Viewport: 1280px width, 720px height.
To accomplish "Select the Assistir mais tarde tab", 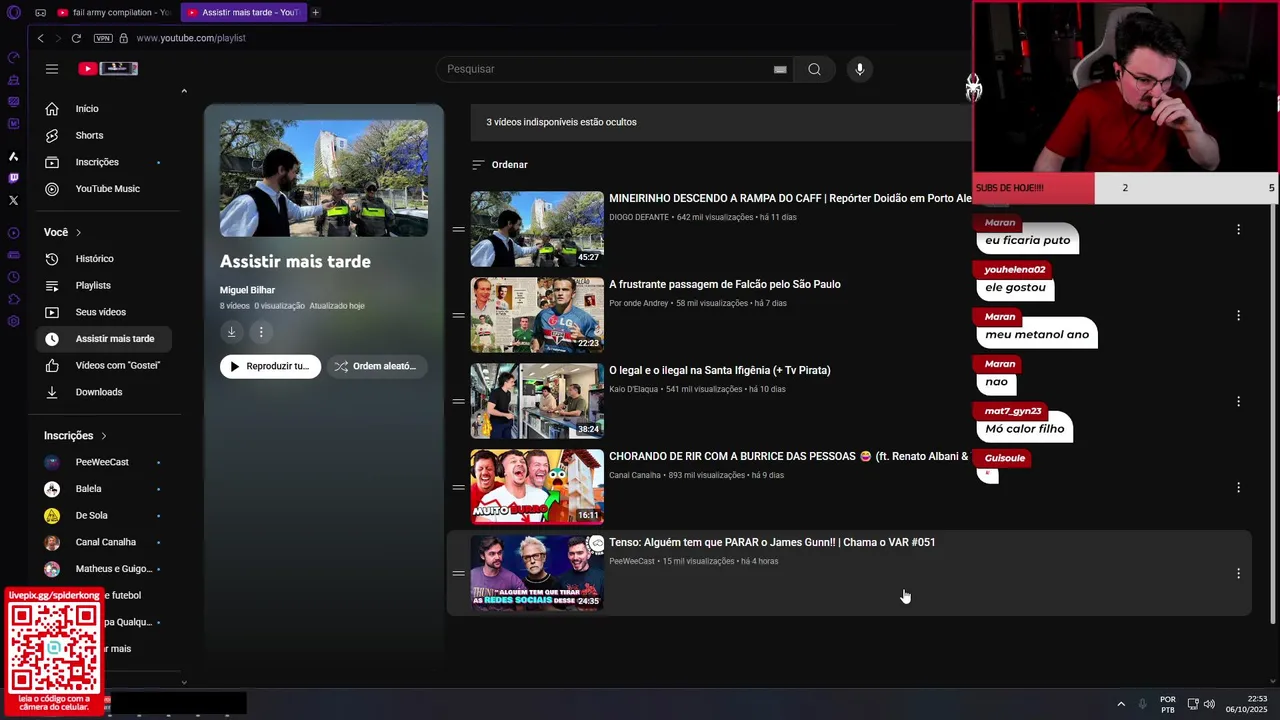I will pos(244,12).
